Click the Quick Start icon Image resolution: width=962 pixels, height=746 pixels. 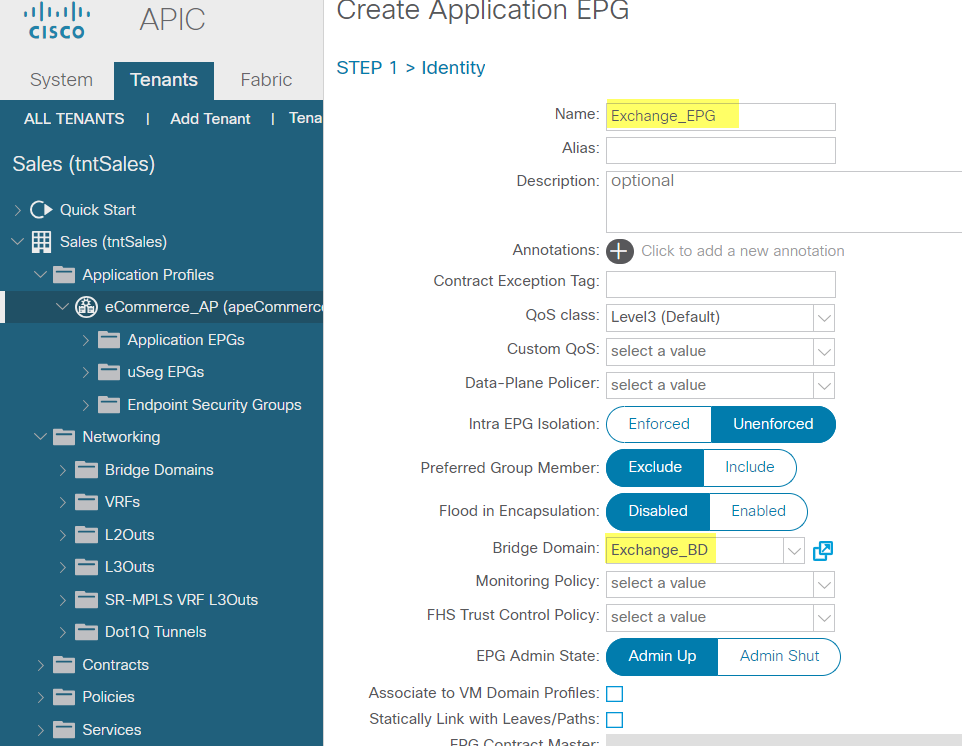pyautogui.click(x=41, y=210)
